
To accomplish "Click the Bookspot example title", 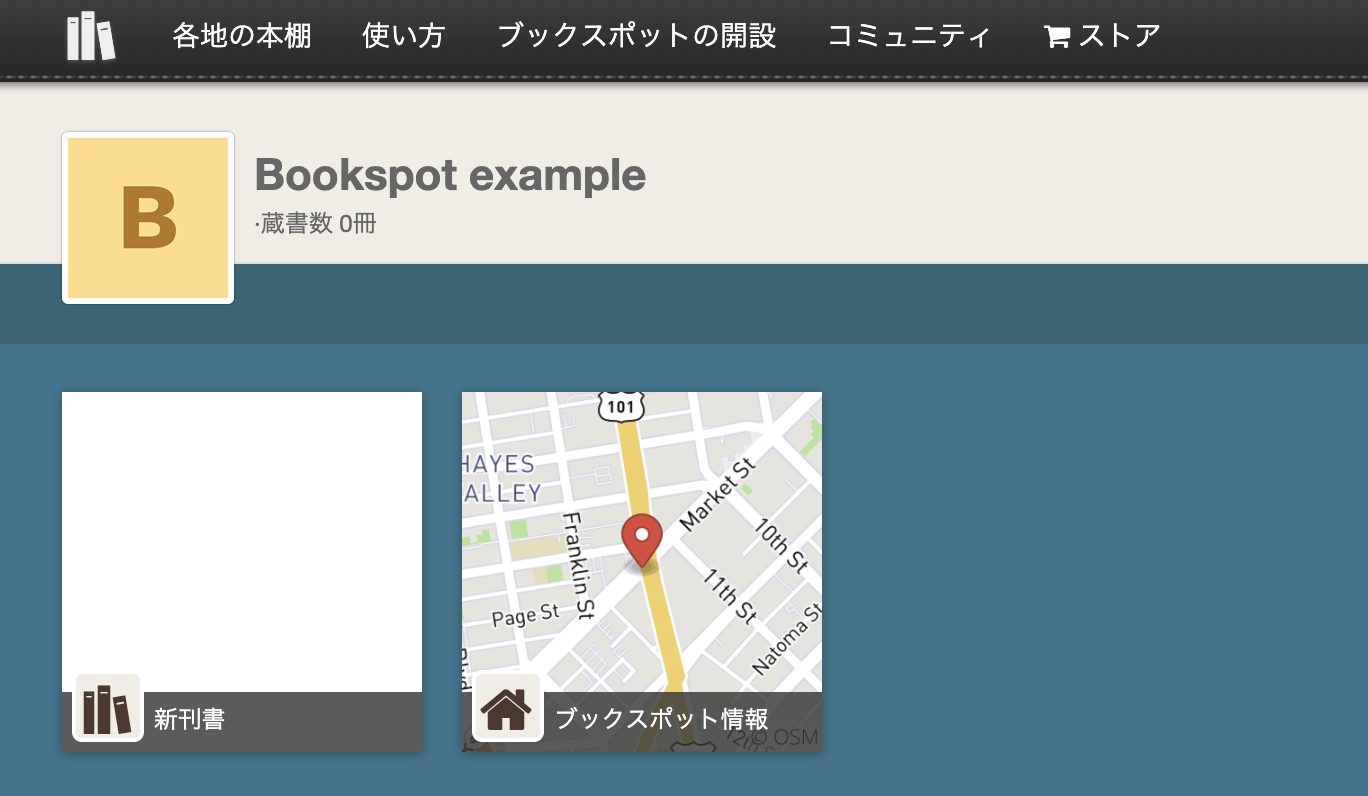I will click(450, 175).
